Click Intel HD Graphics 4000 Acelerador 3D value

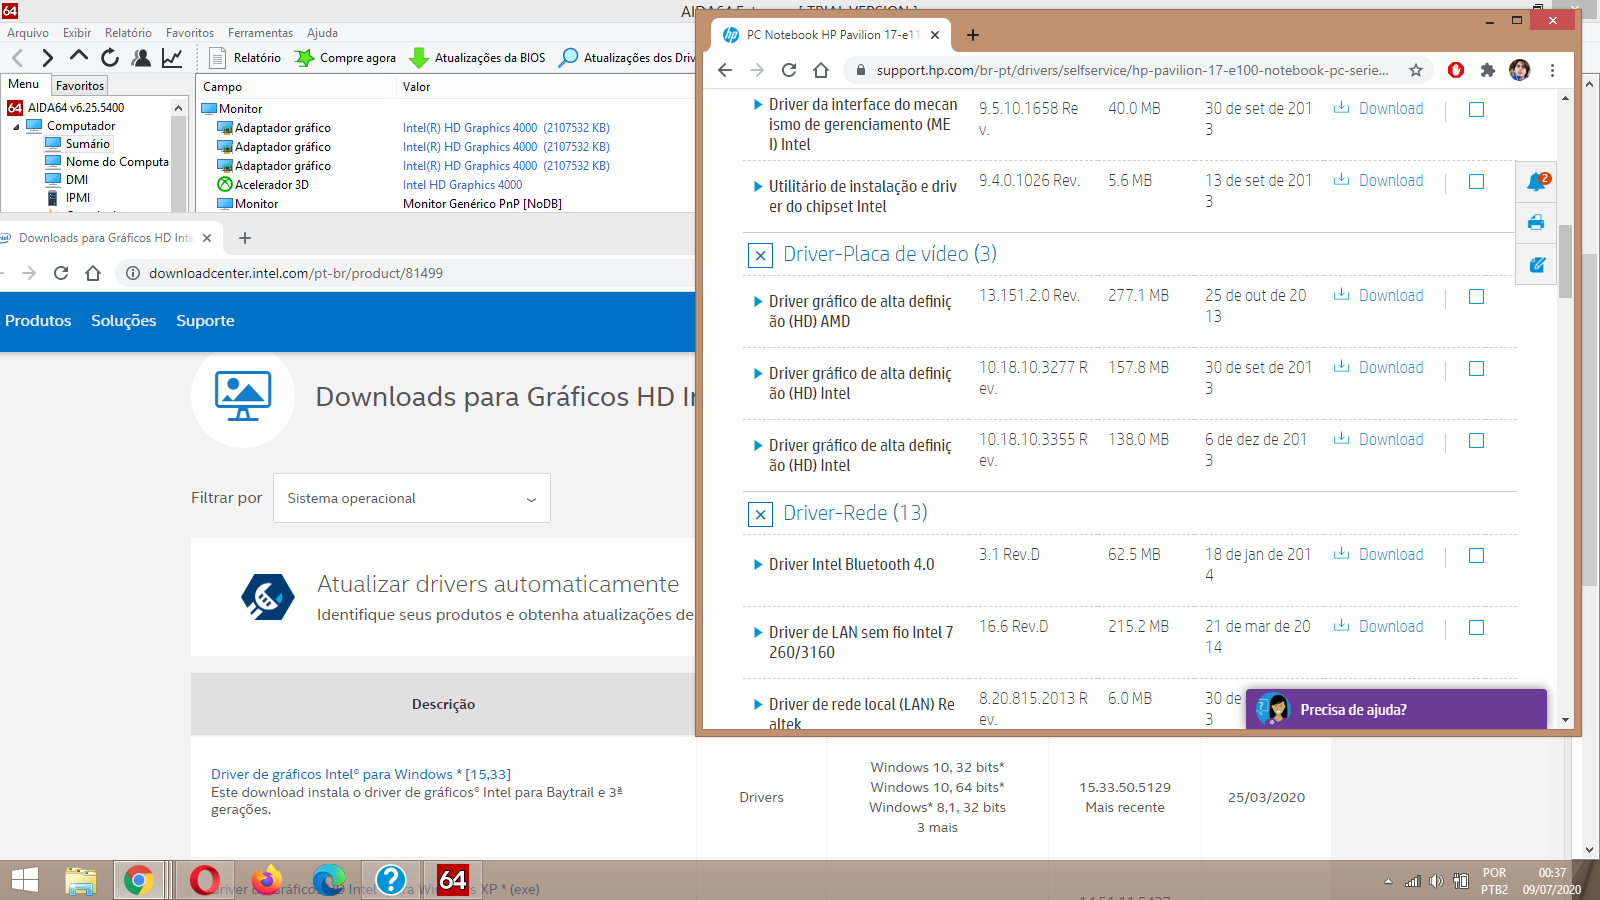462,185
